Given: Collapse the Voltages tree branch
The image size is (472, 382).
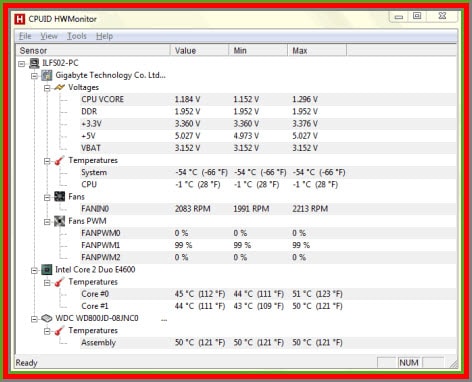Looking at the screenshot, I should pos(47,88).
